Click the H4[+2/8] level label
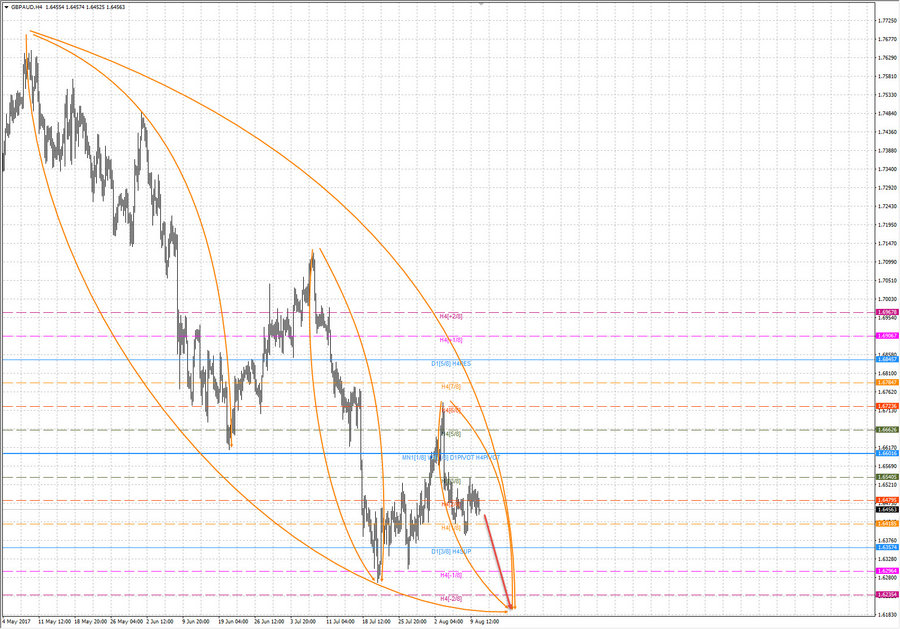Screen dimensions: 900x629 pos(451,316)
